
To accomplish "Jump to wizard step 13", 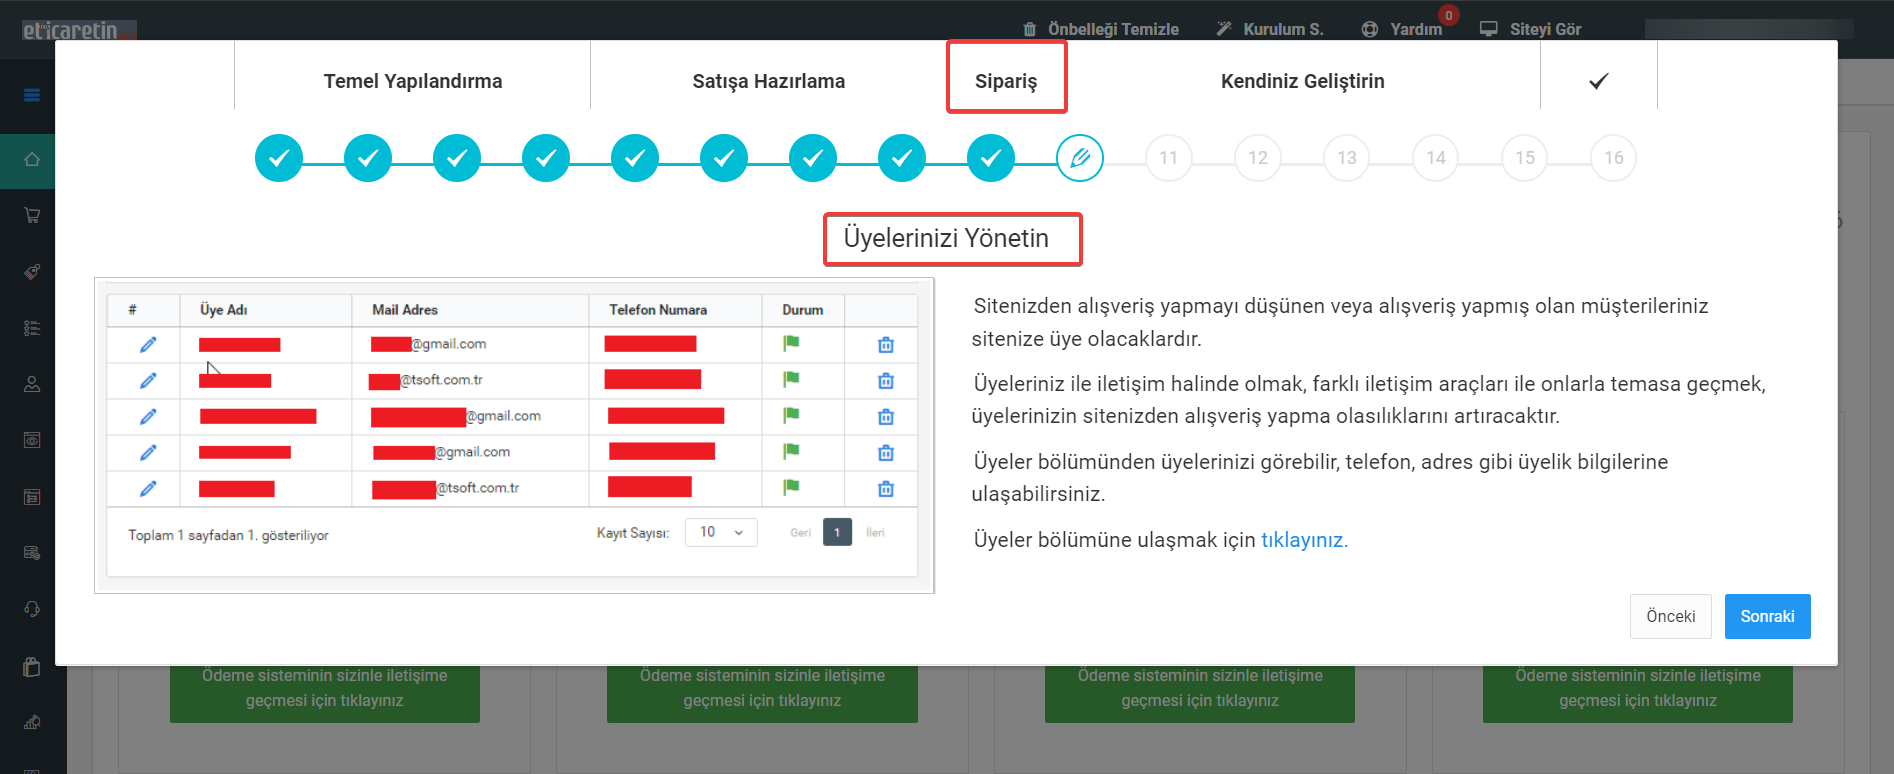I will pos(1347,158).
